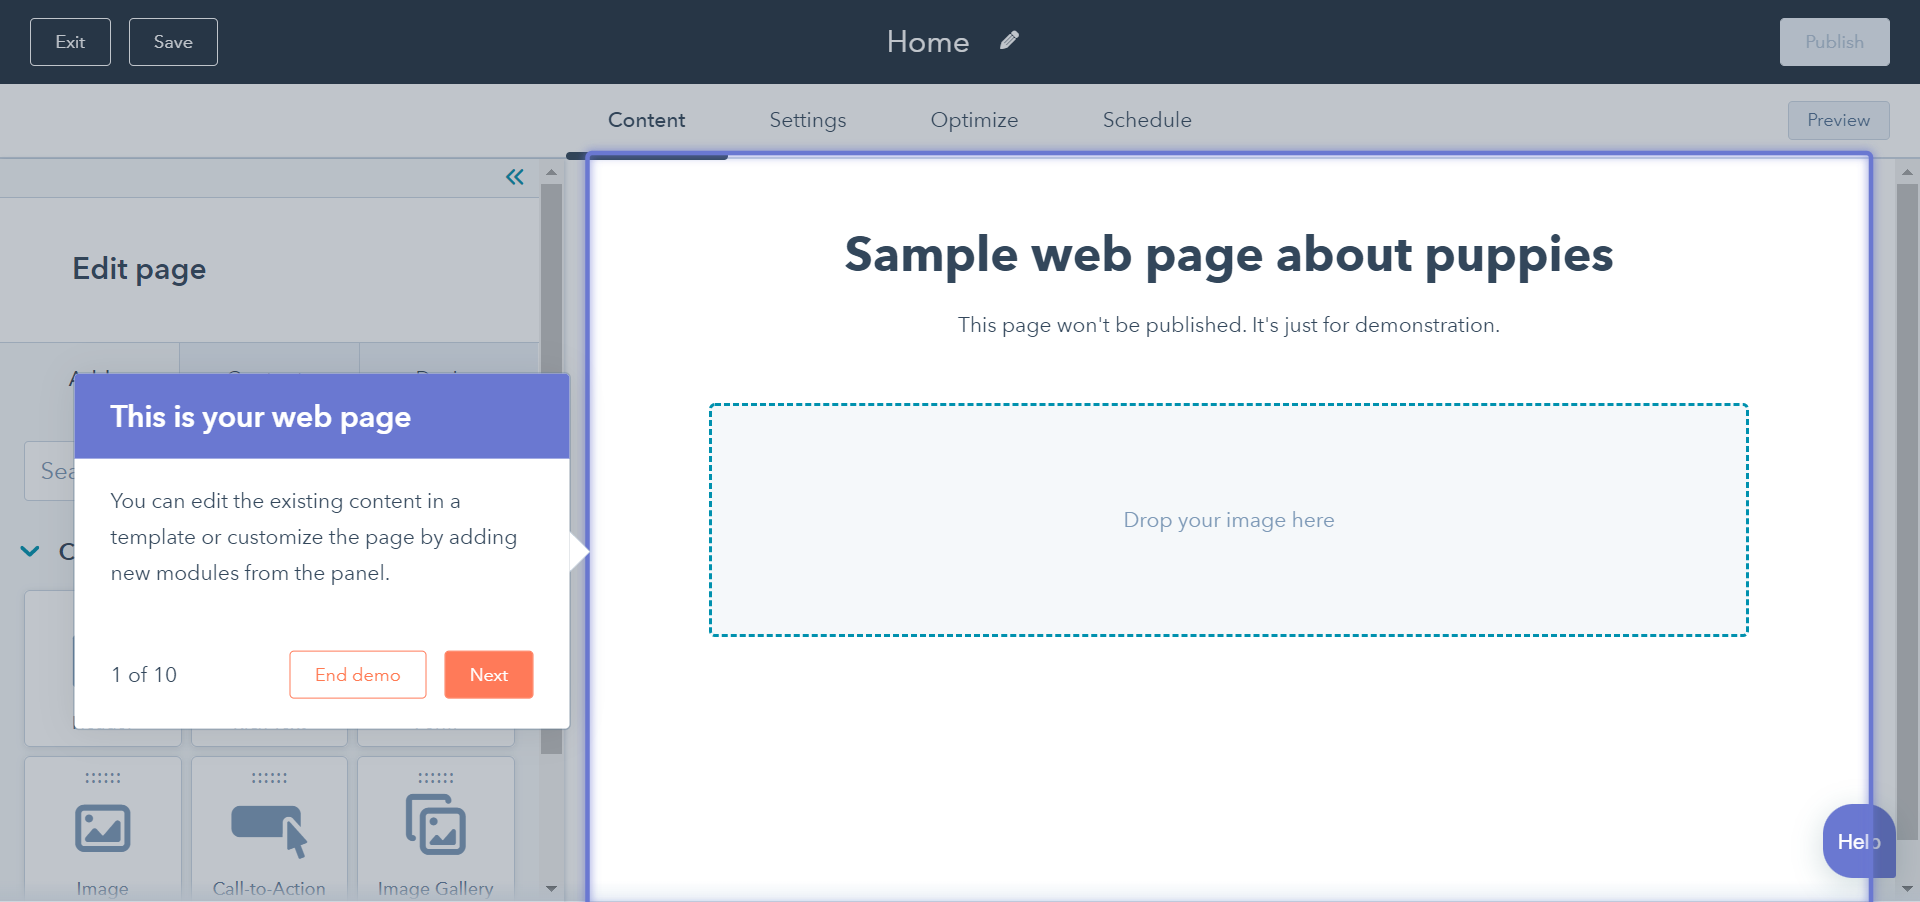Click the drag handle dots above the Image module
Viewport: 1920px width, 902px height.
point(101,779)
